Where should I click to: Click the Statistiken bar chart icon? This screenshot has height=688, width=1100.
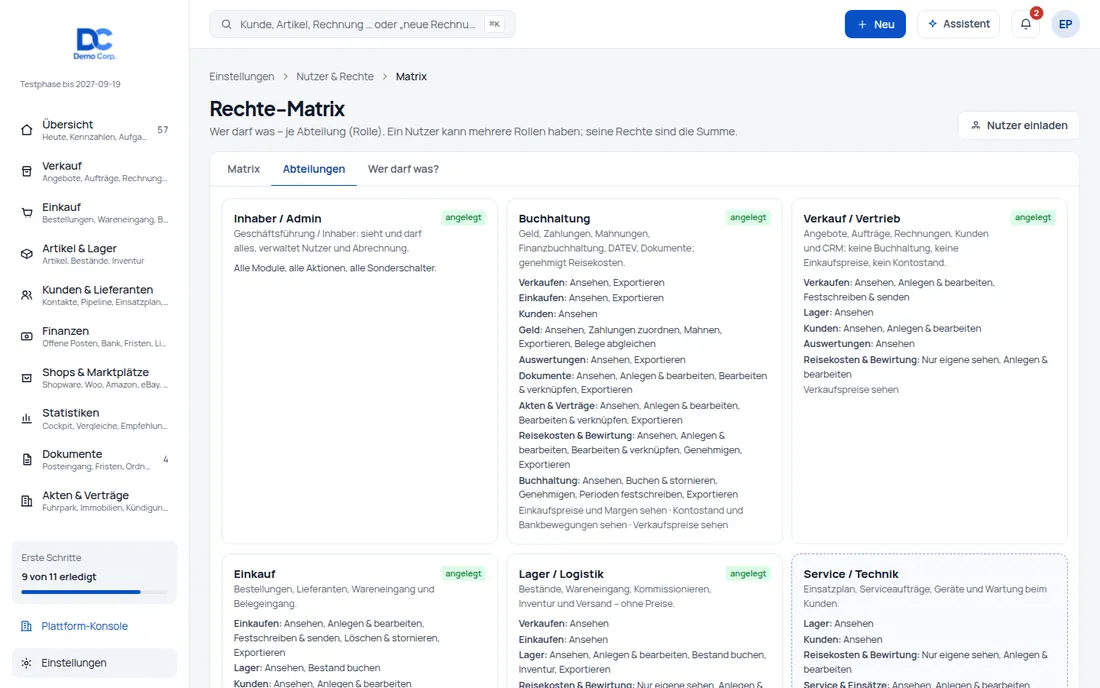tap(27, 419)
